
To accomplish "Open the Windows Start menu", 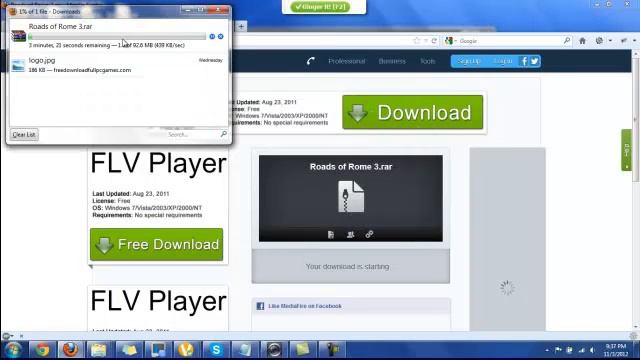I will (13, 350).
